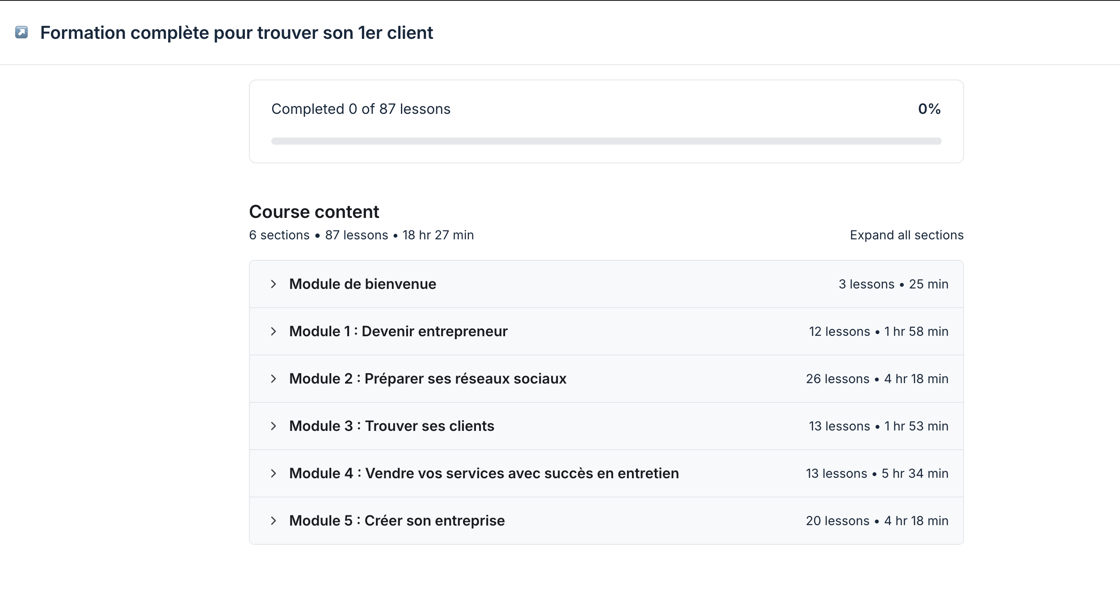Select the Module de bienvenue title

coord(362,284)
